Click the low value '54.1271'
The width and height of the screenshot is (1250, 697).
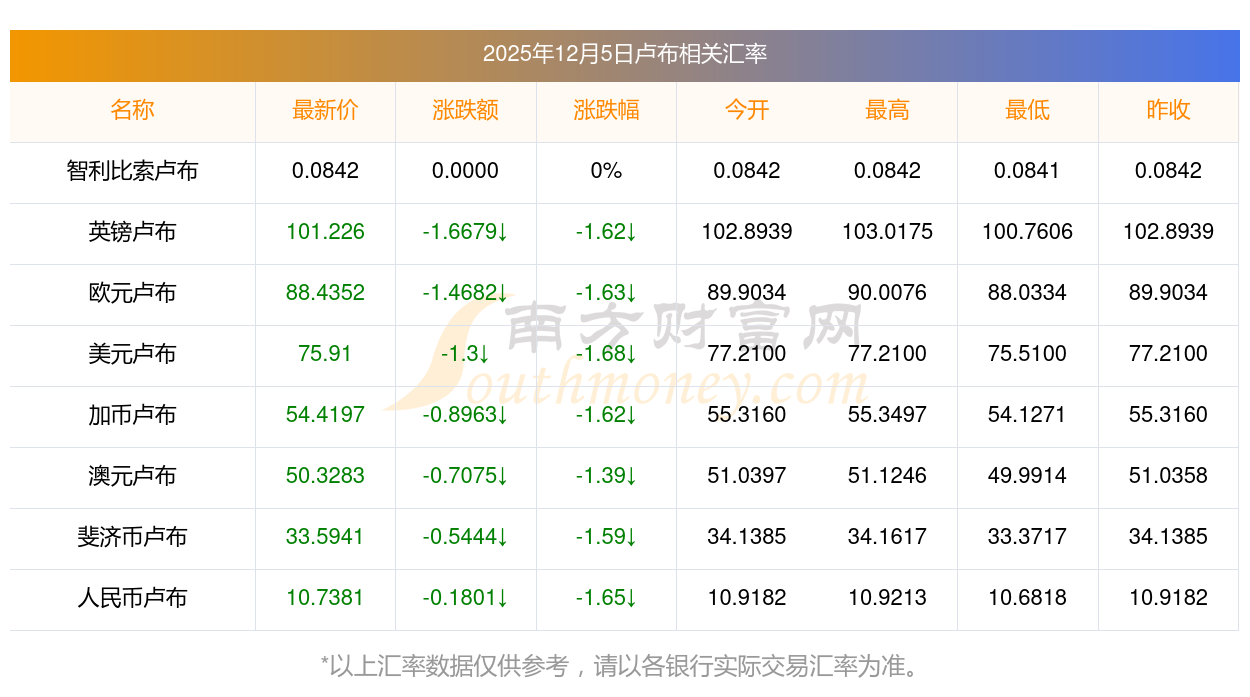click(x=1028, y=415)
